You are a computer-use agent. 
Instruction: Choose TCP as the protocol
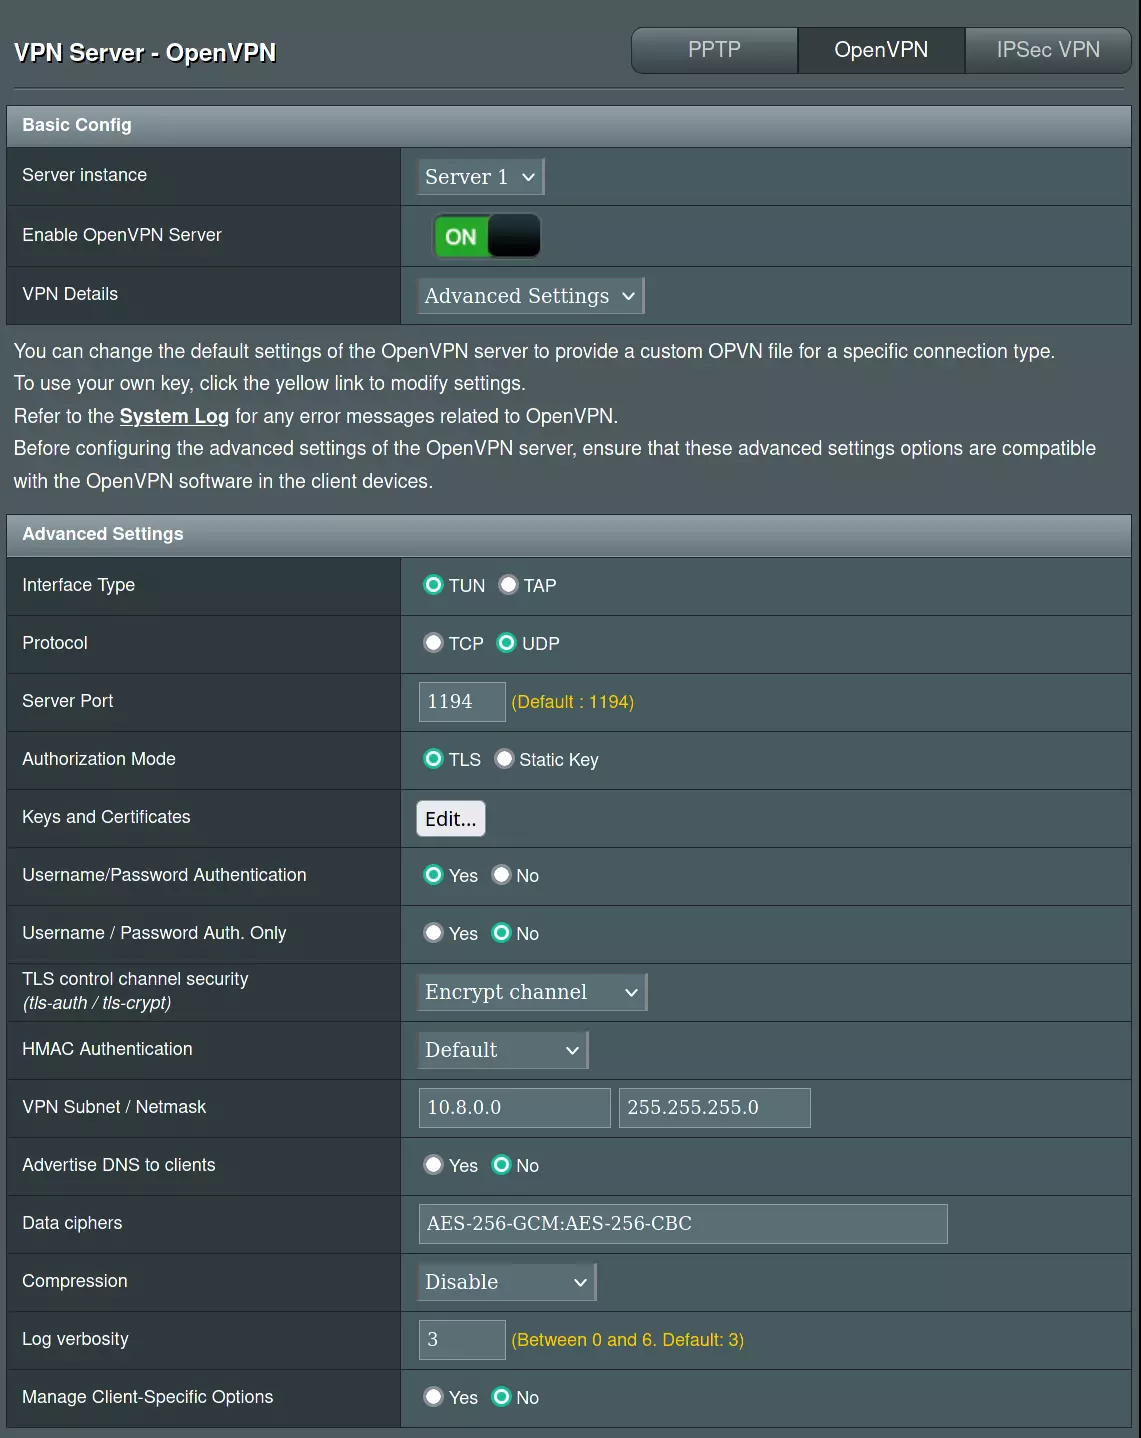pos(433,643)
